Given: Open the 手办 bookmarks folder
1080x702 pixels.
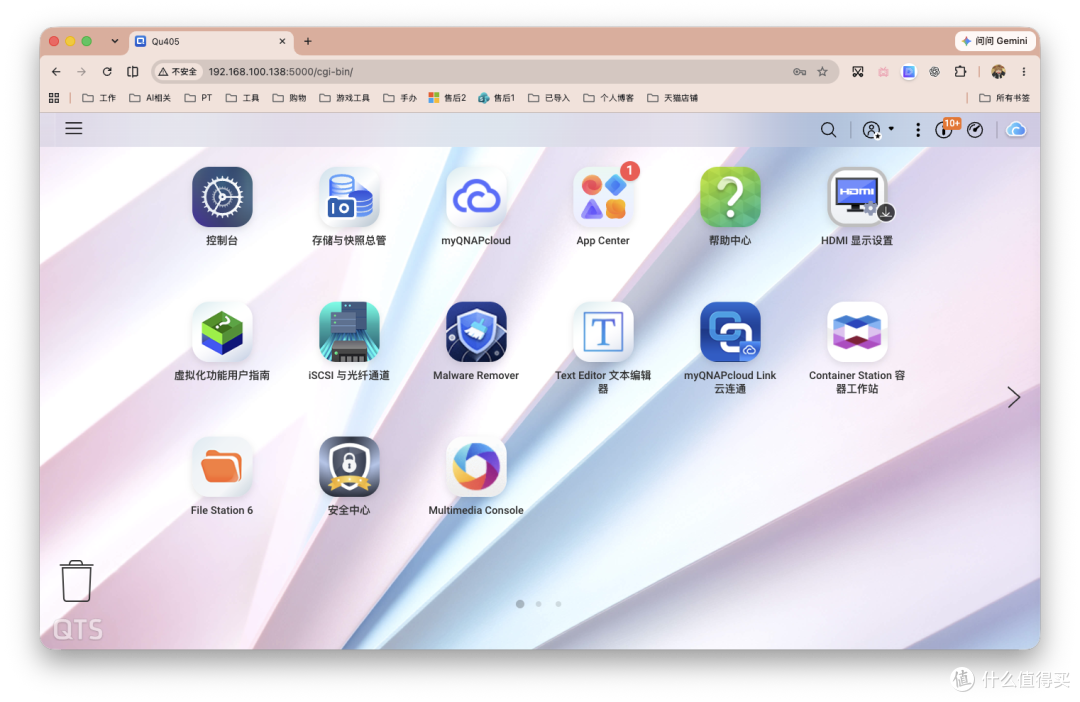Looking at the screenshot, I should click(399, 98).
